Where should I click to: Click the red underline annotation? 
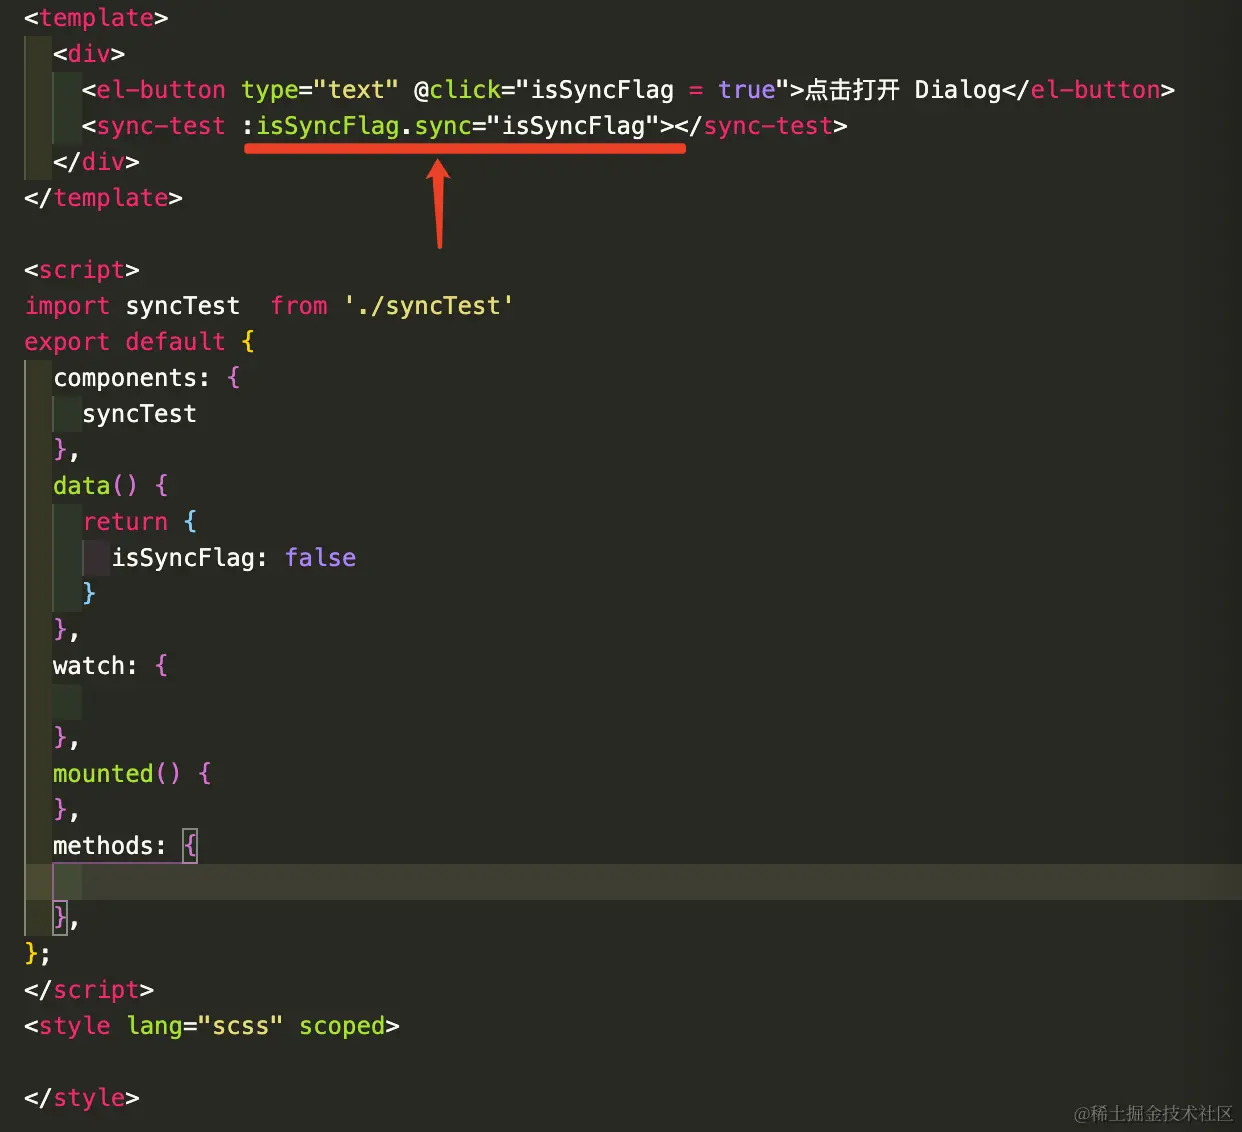pos(465,148)
